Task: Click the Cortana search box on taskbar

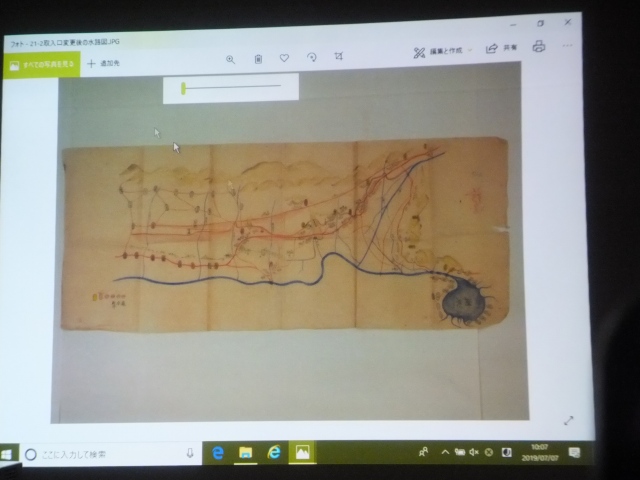Action: 110,454
